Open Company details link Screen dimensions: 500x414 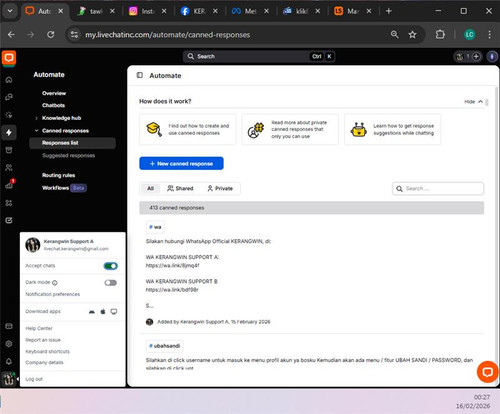point(44,362)
